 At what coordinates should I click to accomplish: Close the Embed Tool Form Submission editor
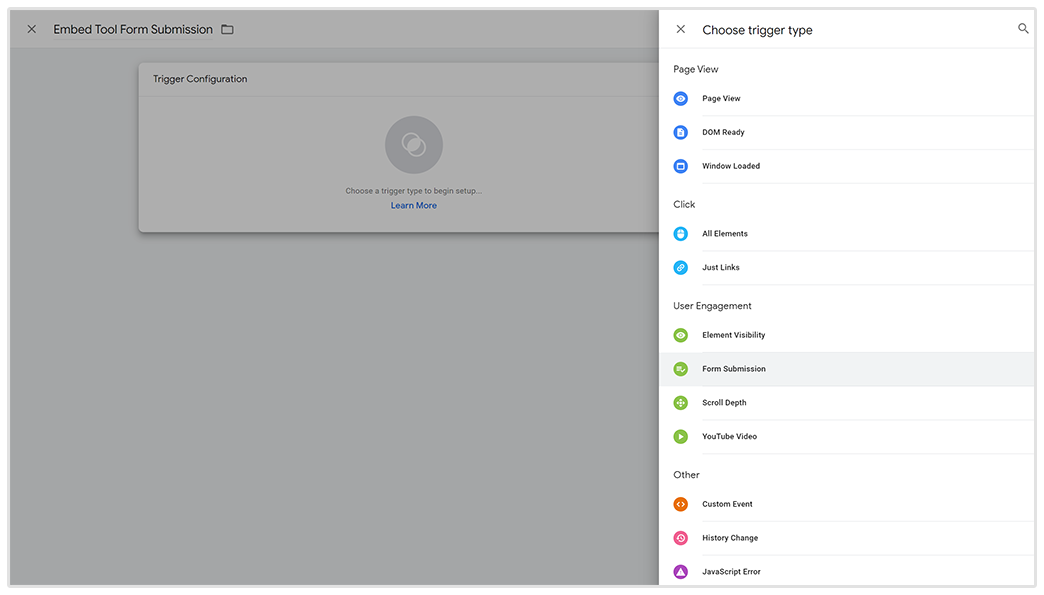pyautogui.click(x=32, y=30)
